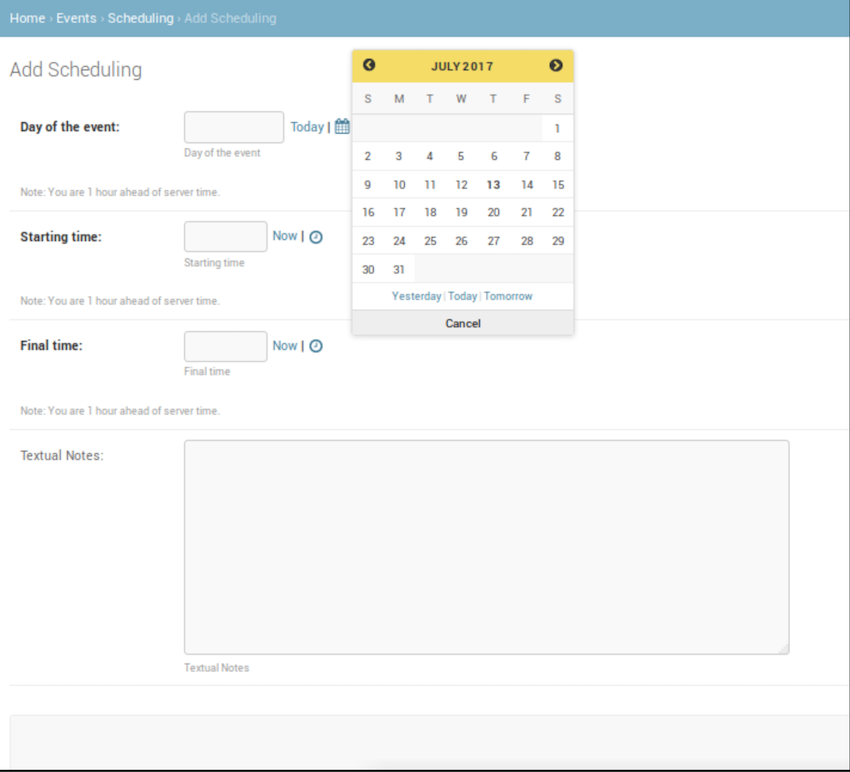This screenshot has width=850, height=772.
Task: Go back to Scheduling breadcrumb
Action: click(140, 18)
